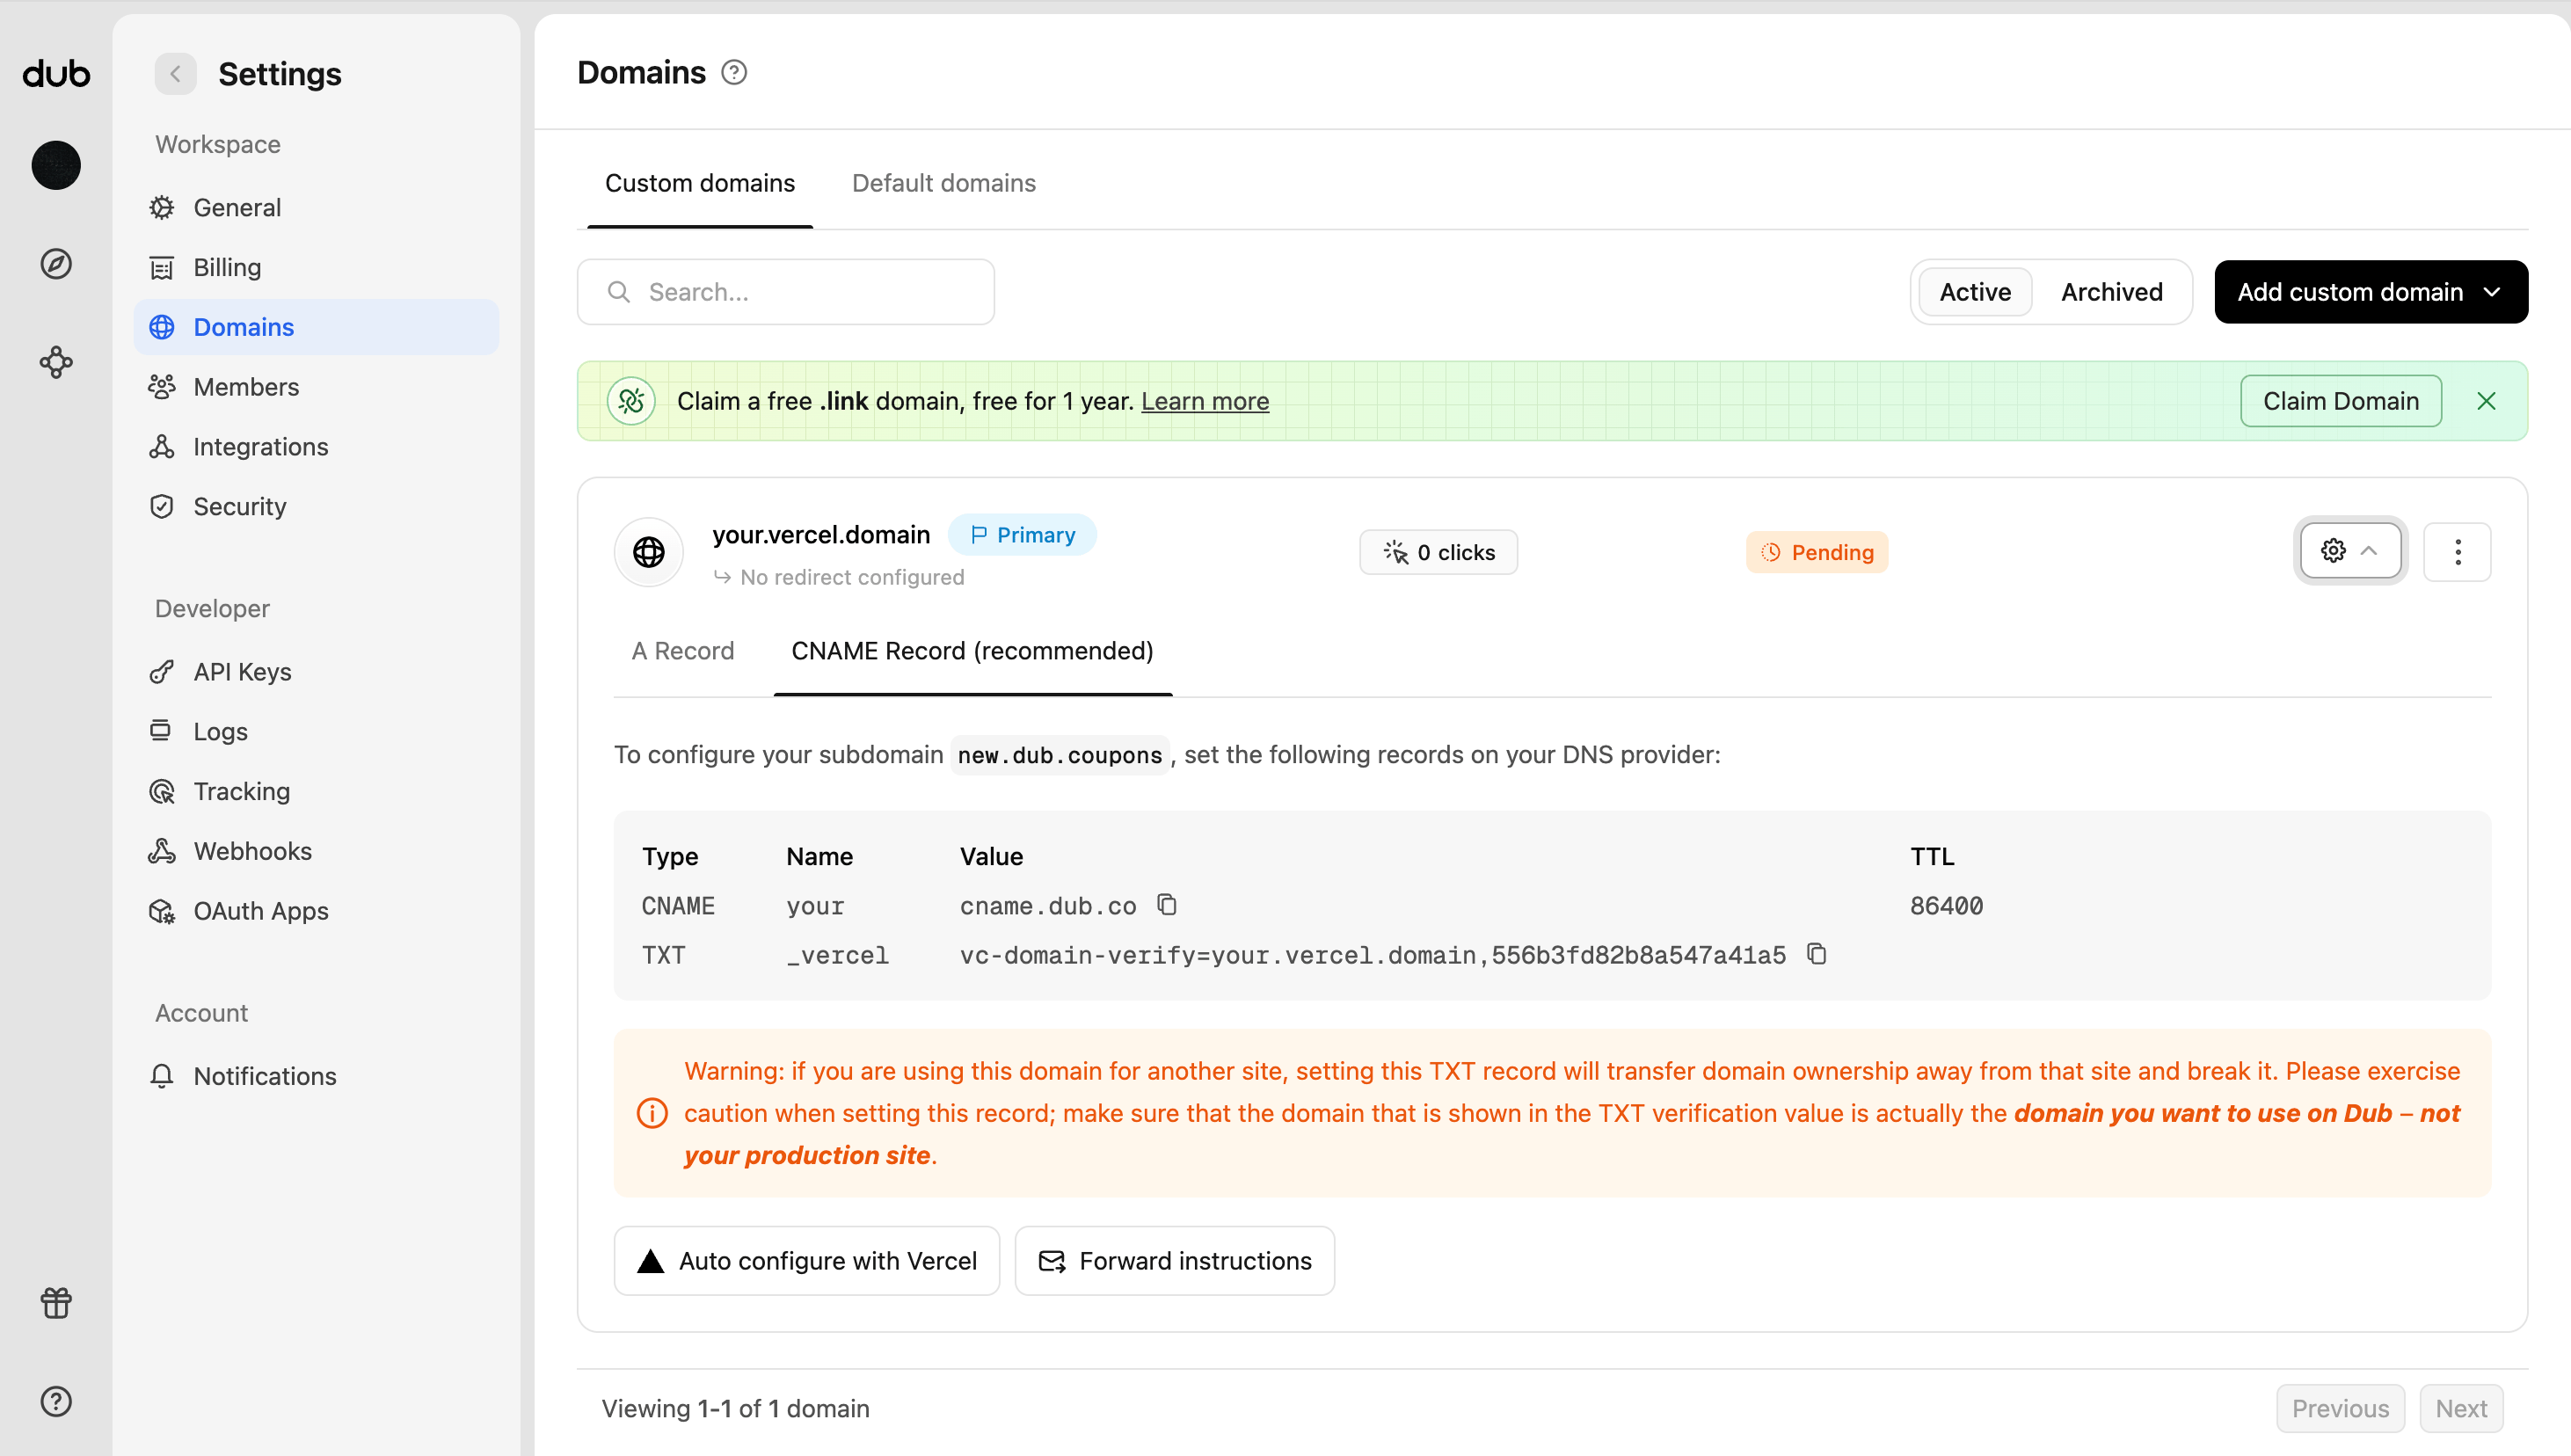Click the globe icon of your.vercel.domain
The height and width of the screenshot is (1456, 2571).
649,552
